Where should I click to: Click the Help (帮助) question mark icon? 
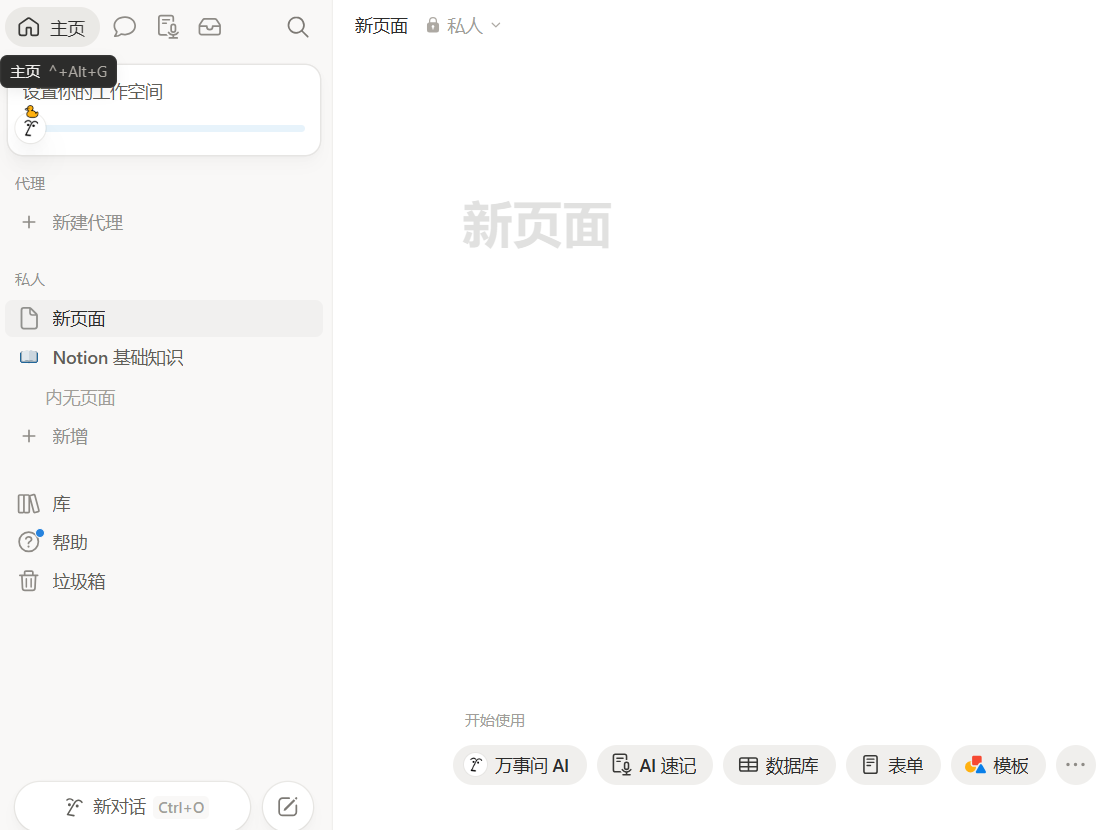(x=29, y=542)
